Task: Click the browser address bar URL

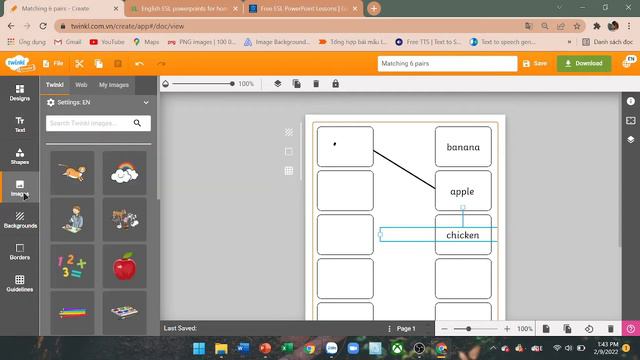Action: coord(127,26)
